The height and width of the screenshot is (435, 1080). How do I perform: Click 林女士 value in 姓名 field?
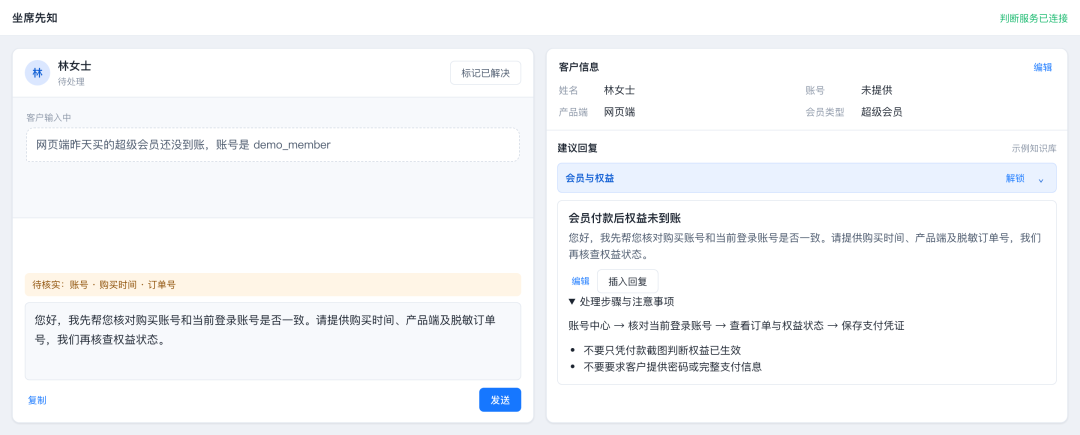point(619,90)
